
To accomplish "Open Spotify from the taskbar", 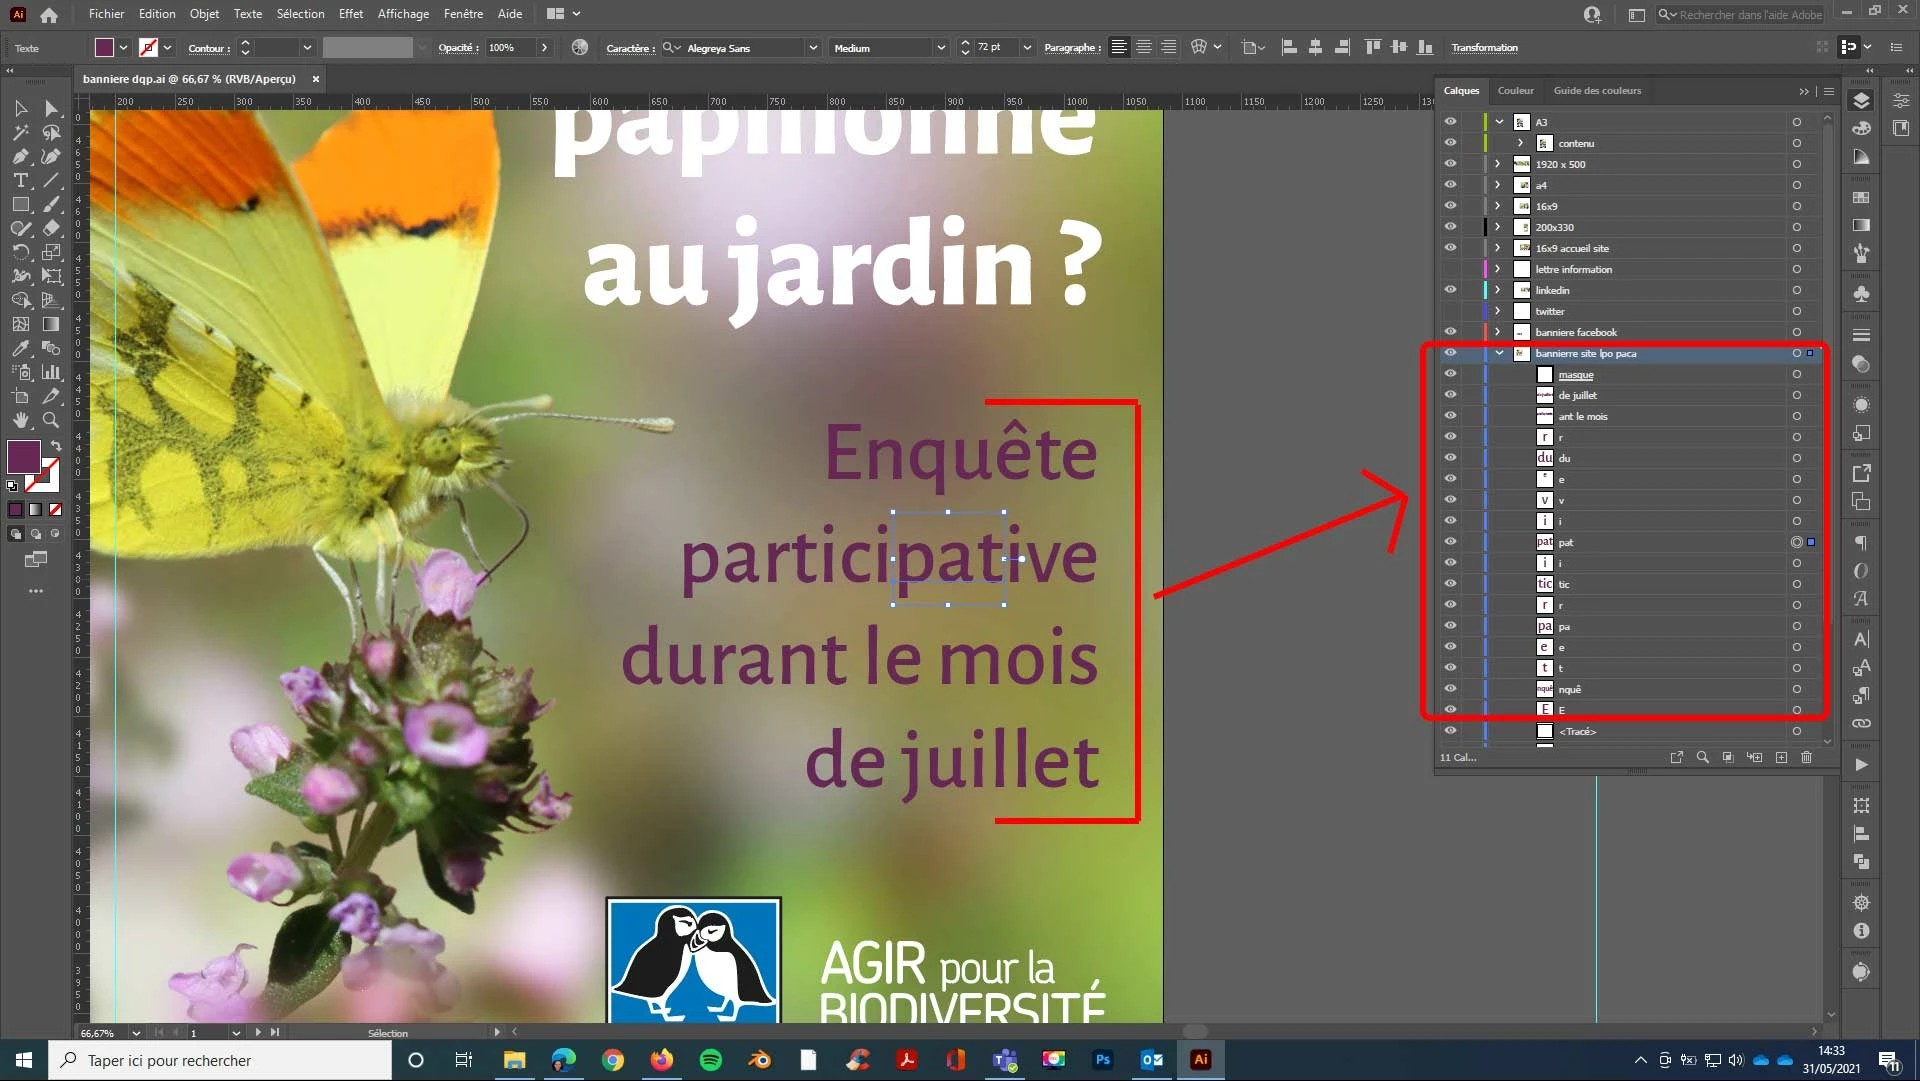I will pos(711,1060).
